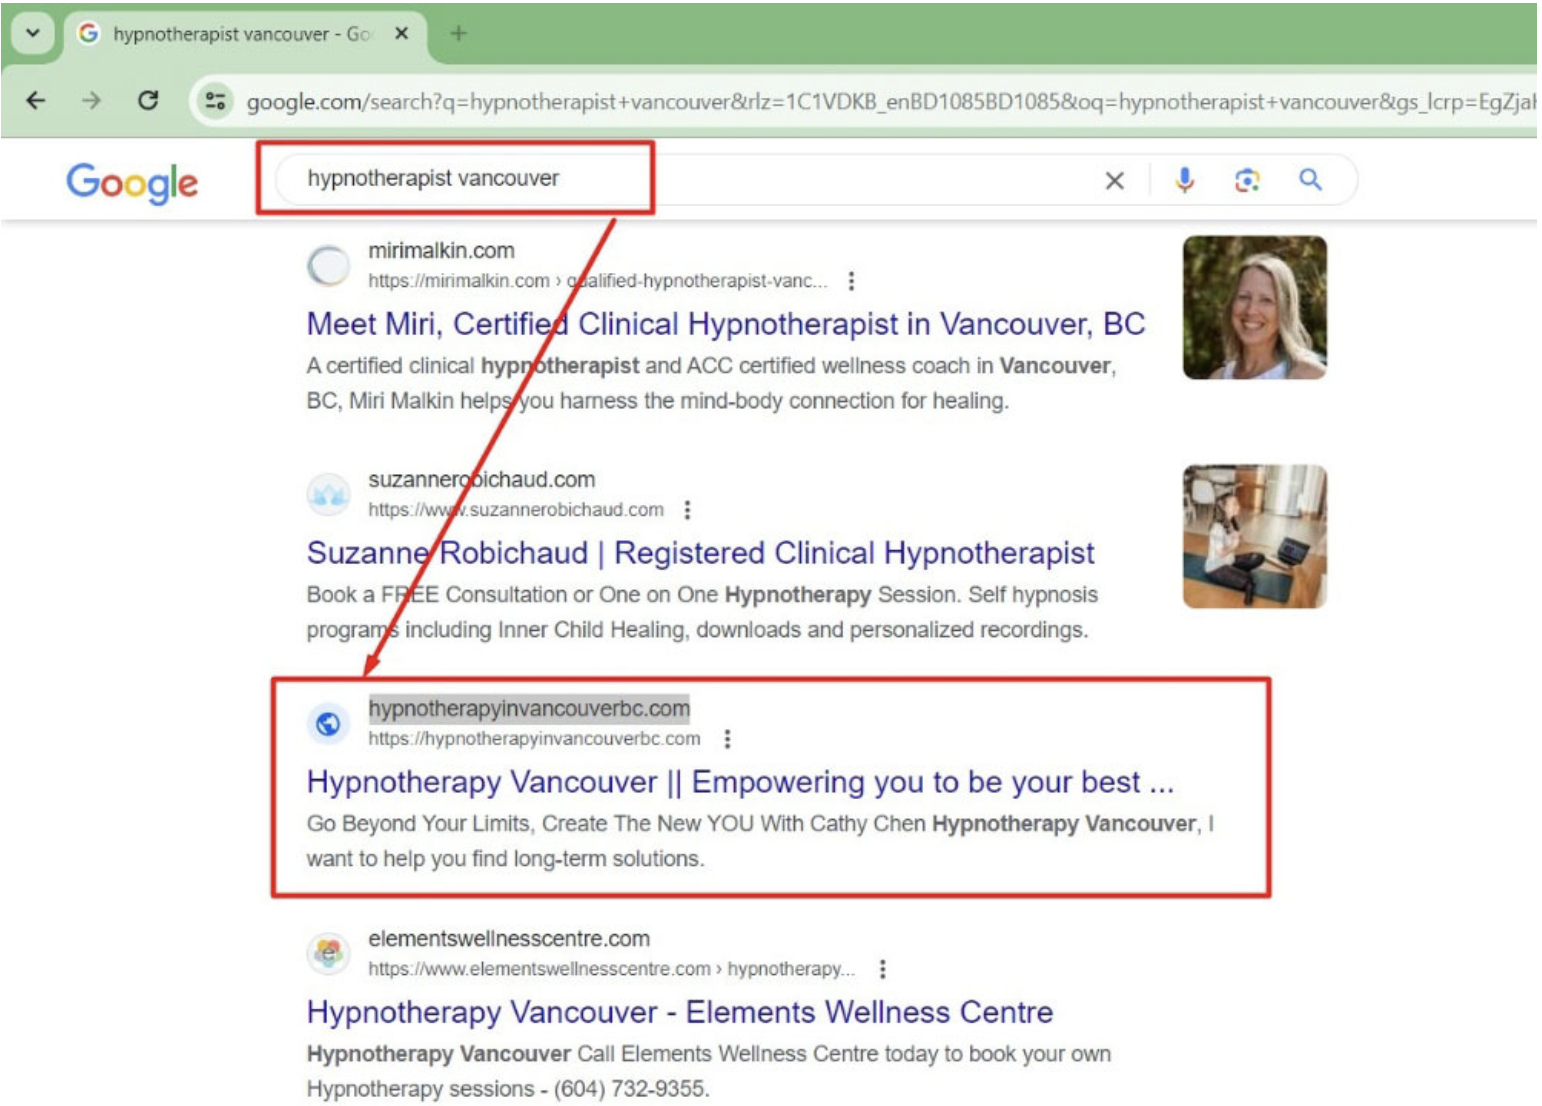Click the magnifier search button
Viewport: 1542px width, 1106px height.
[x=1310, y=180]
